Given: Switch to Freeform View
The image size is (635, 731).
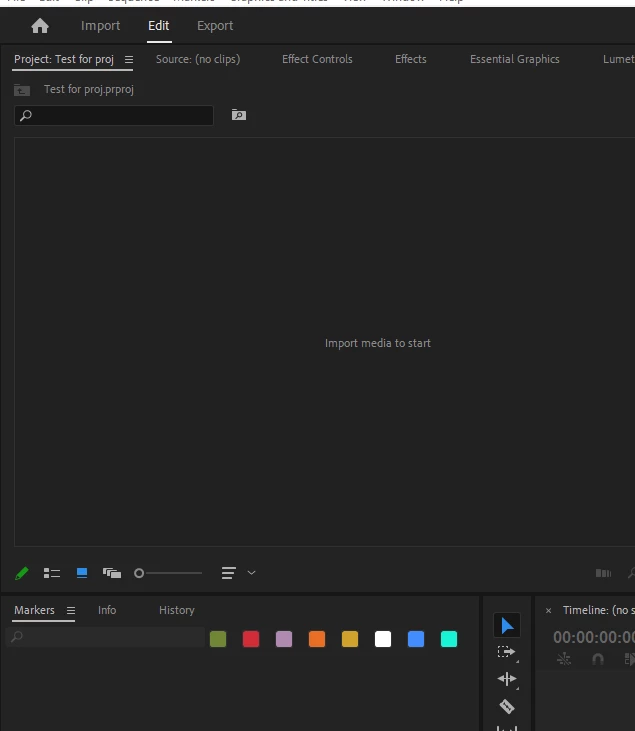Looking at the screenshot, I should pos(112,573).
